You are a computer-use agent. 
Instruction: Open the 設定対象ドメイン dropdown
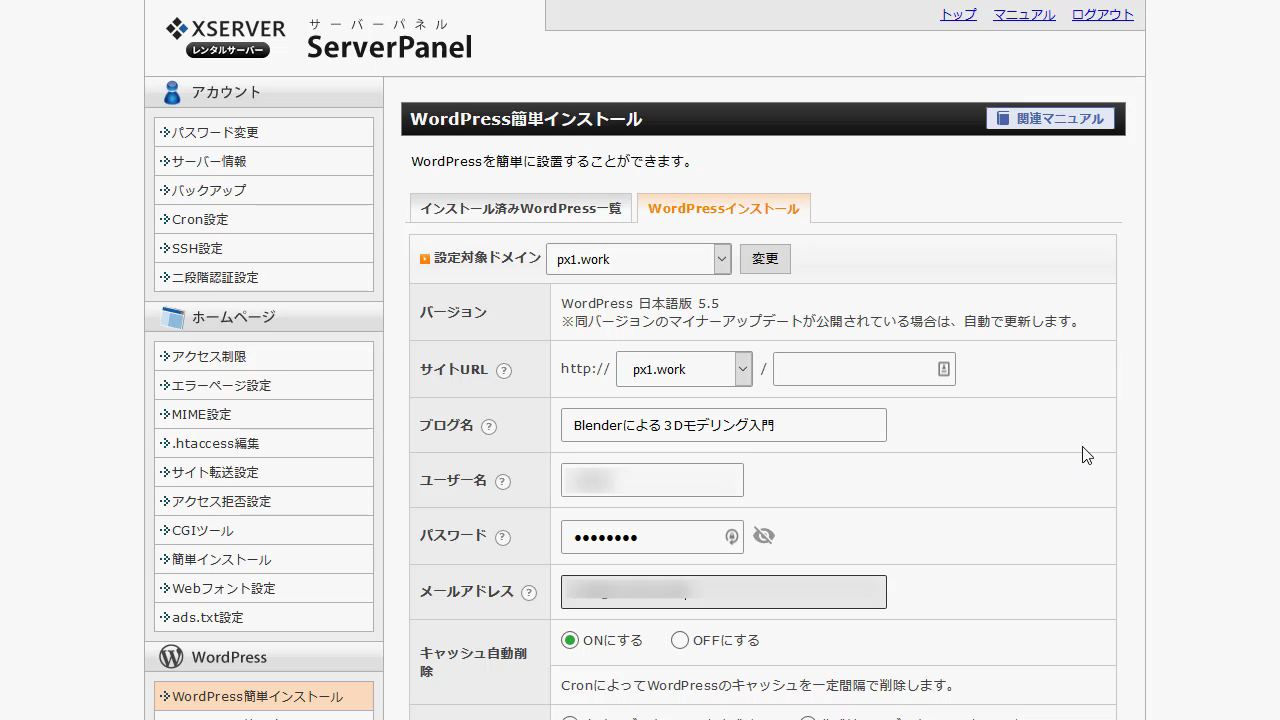pos(638,259)
